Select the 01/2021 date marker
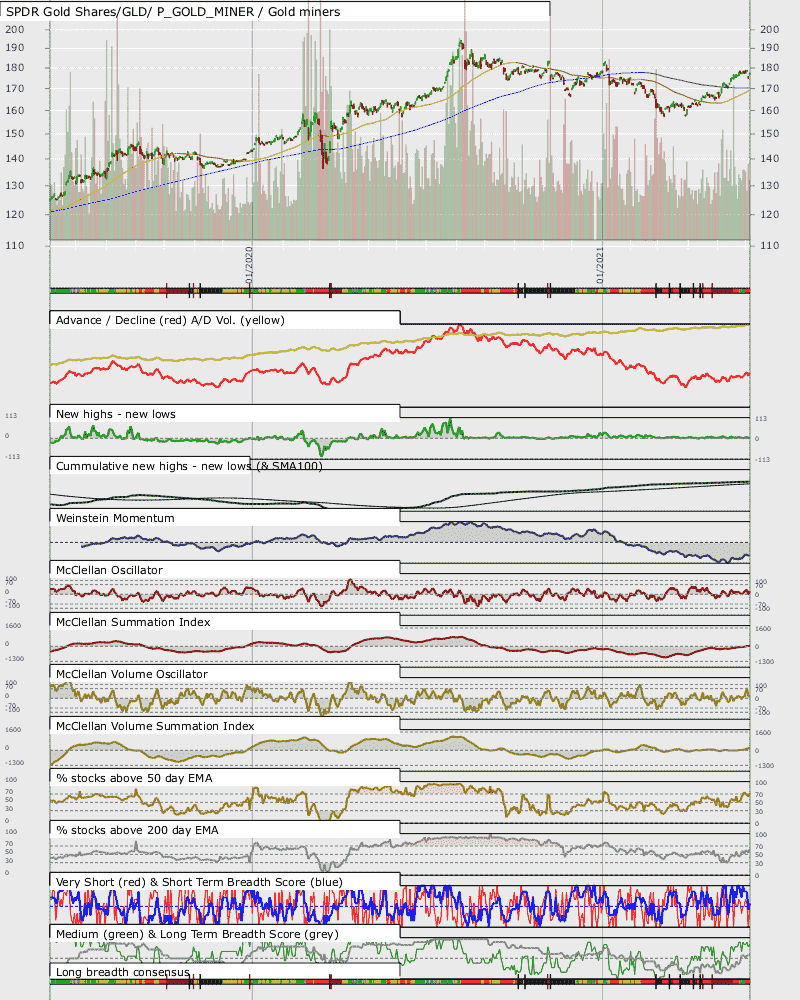Screen dimensions: 800x1000 600,265
